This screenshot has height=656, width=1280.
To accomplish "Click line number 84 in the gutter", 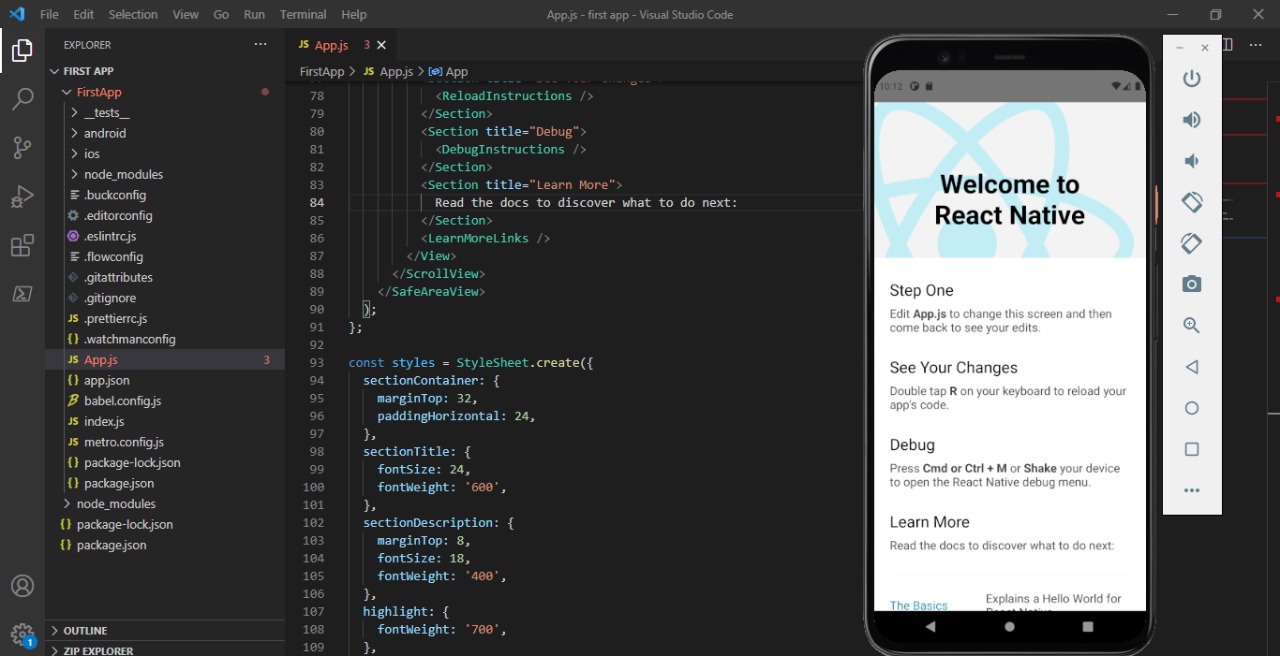I will coord(316,202).
